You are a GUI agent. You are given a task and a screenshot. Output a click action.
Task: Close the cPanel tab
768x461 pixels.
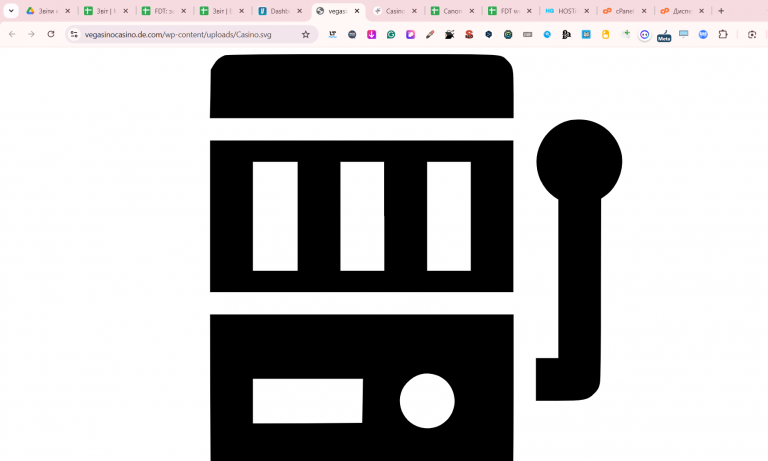click(644, 11)
